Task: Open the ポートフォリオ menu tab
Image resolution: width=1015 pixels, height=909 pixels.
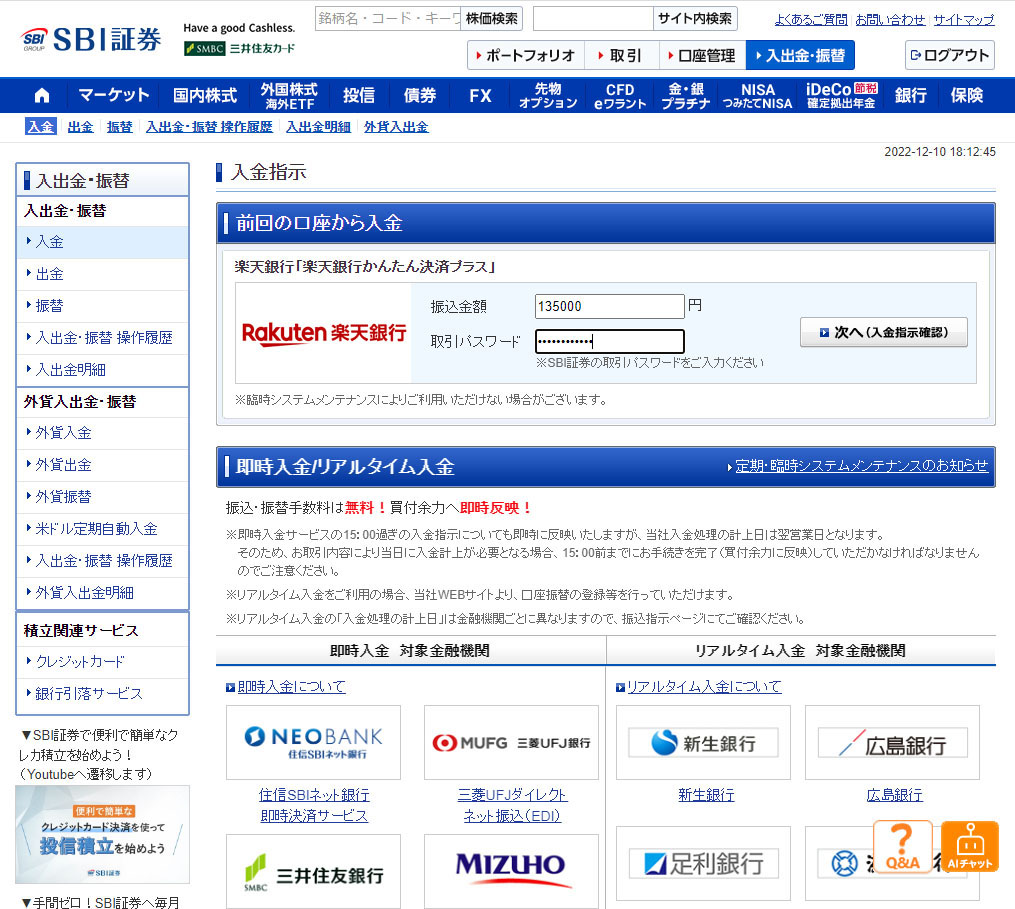Action: pyautogui.click(x=525, y=55)
